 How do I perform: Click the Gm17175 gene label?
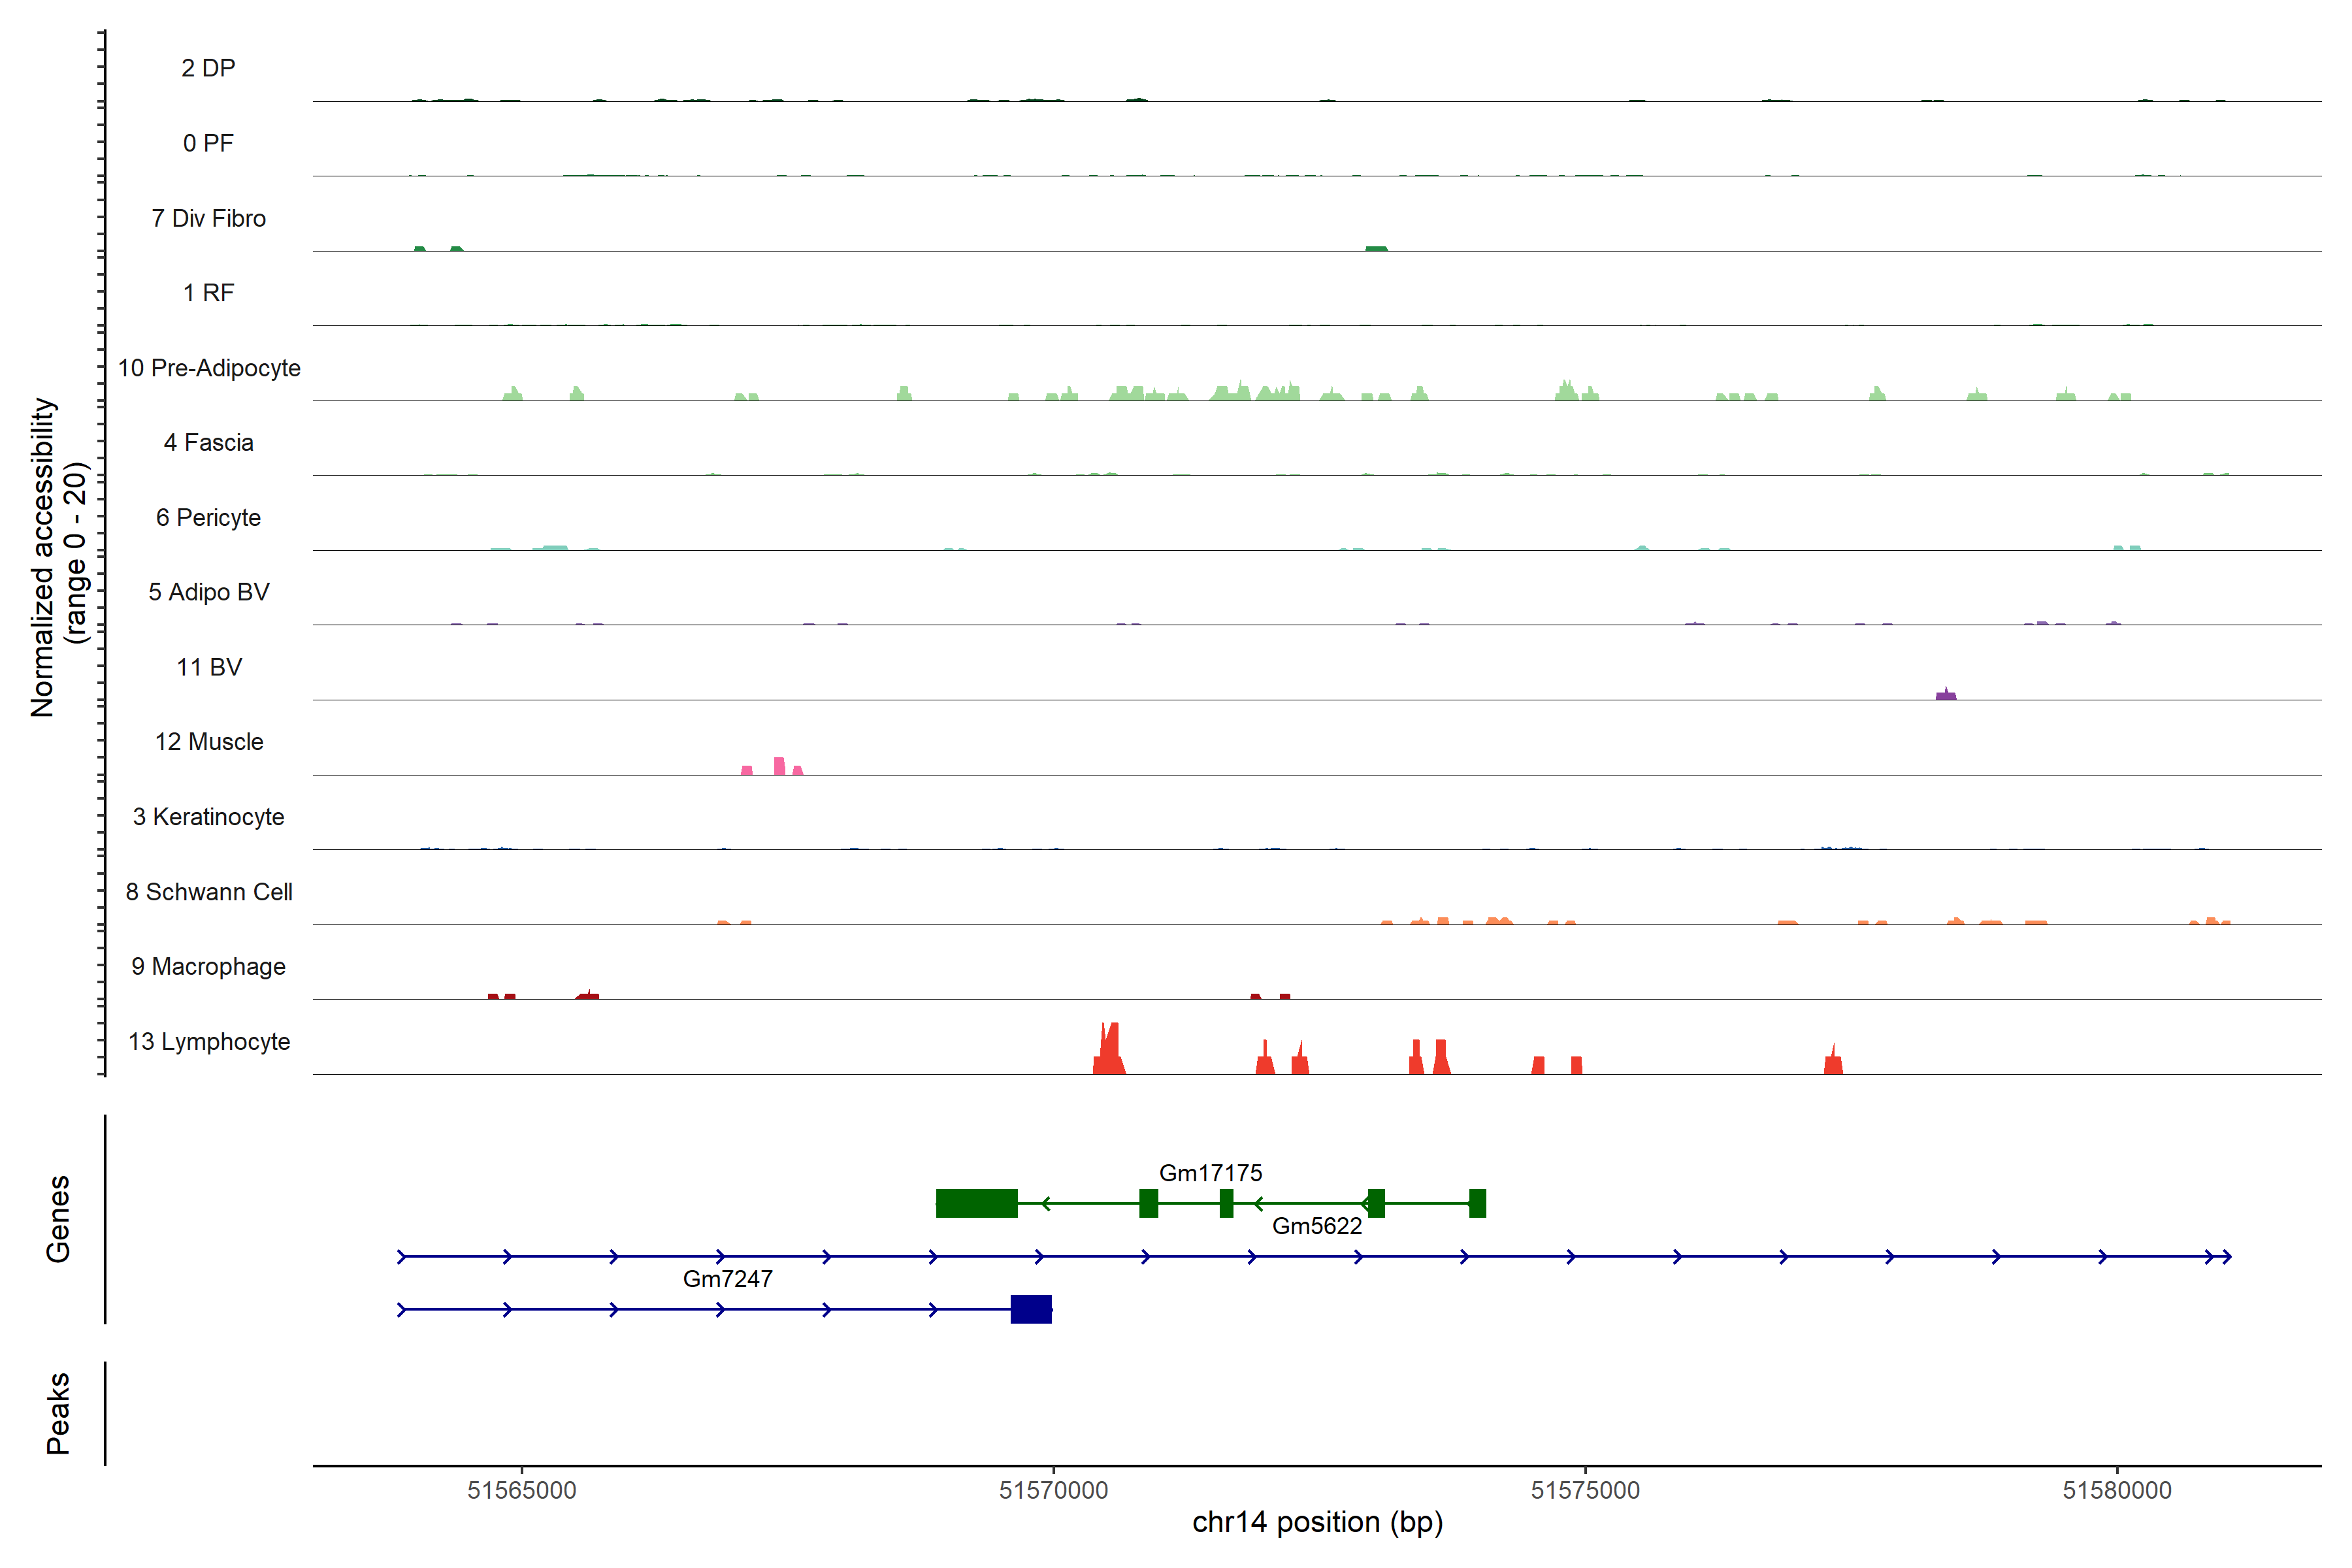pos(1210,1173)
